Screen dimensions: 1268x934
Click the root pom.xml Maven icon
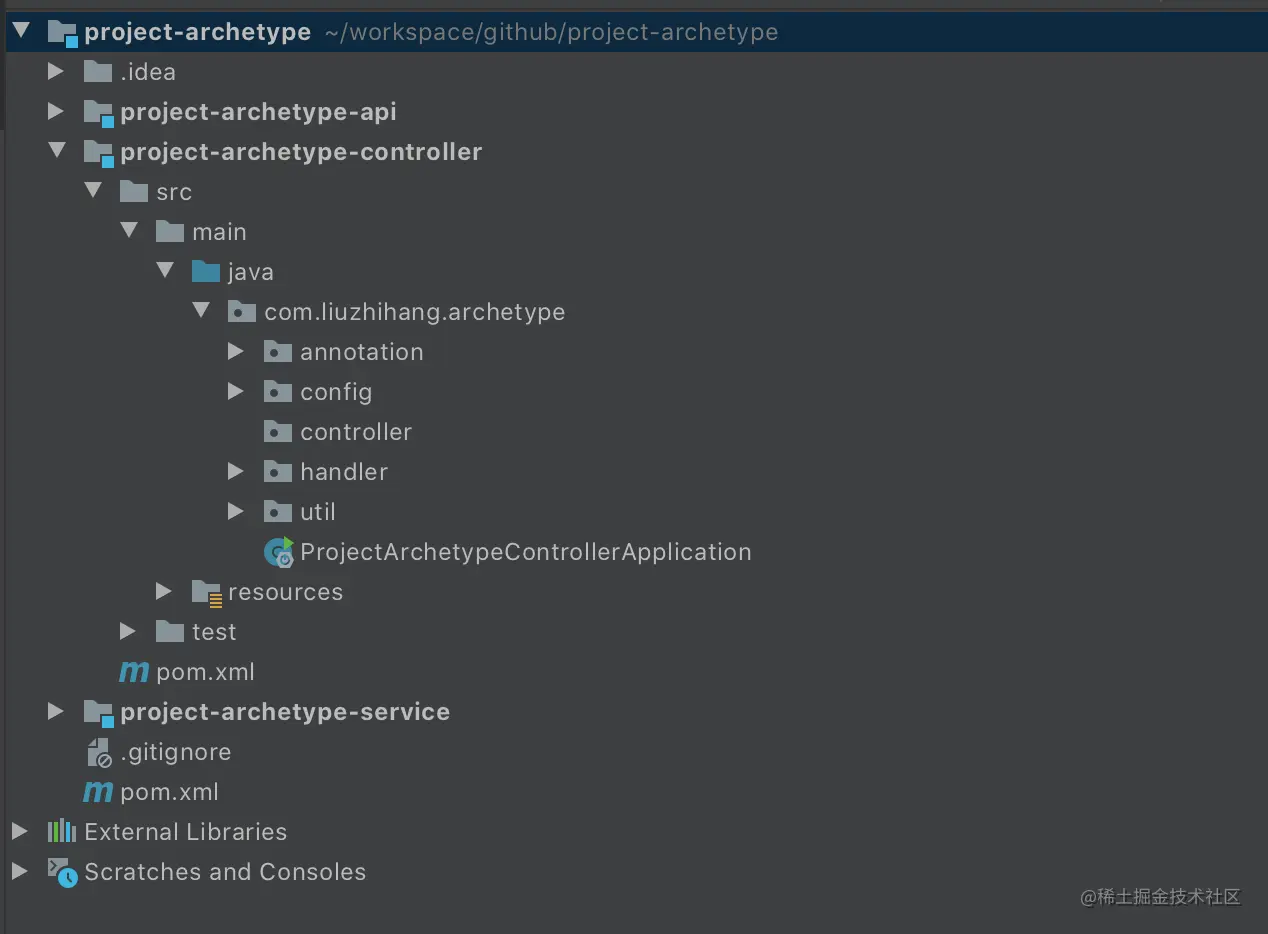[x=98, y=792]
